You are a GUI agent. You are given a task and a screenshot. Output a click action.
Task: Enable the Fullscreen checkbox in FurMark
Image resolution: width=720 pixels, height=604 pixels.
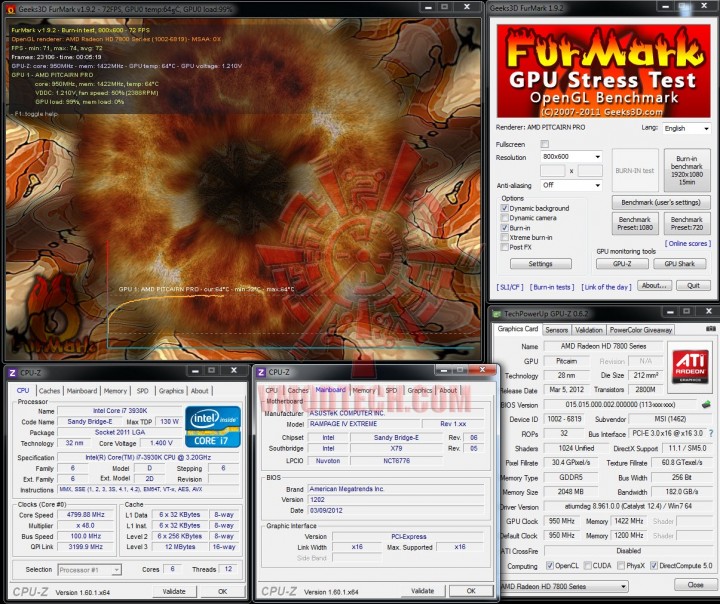coord(544,144)
